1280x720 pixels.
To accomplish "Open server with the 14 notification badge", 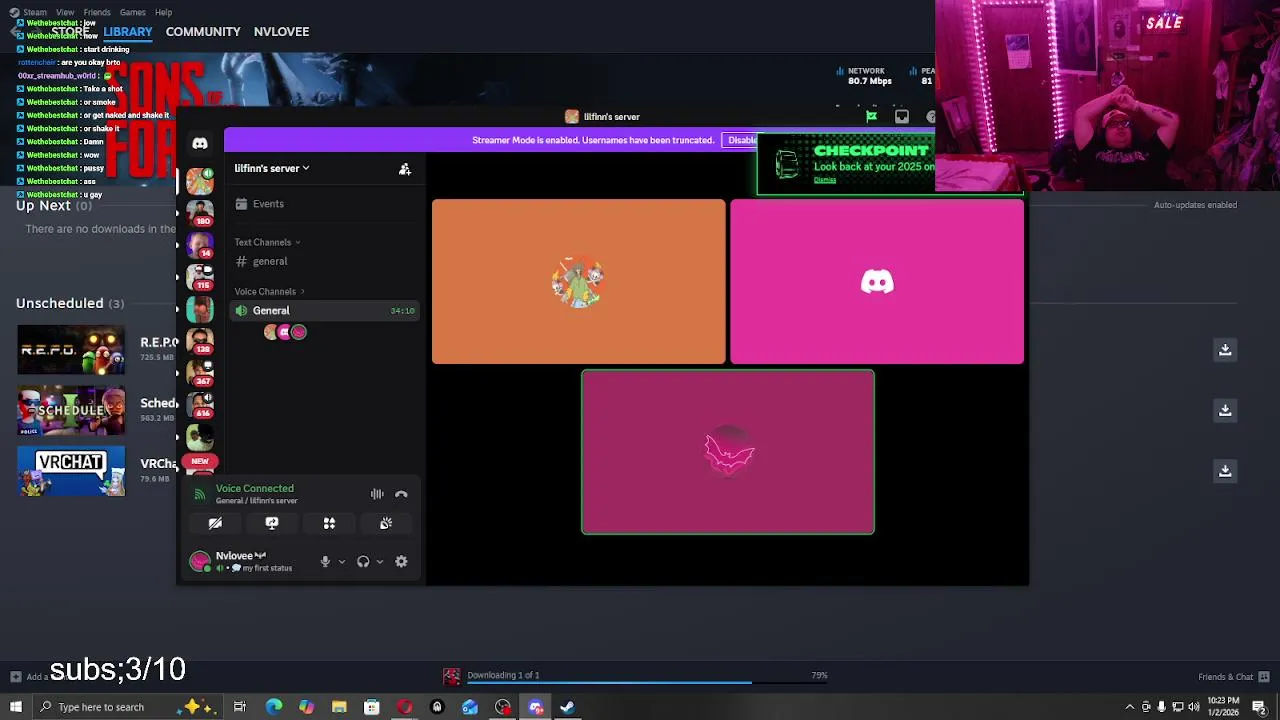I will pyautogui.click(x=200, y=245).
